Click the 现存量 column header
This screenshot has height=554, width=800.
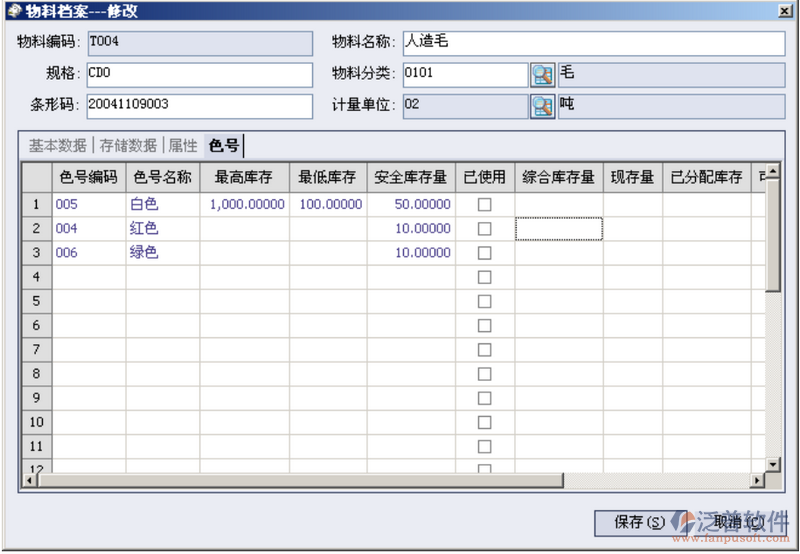point(633,178)
